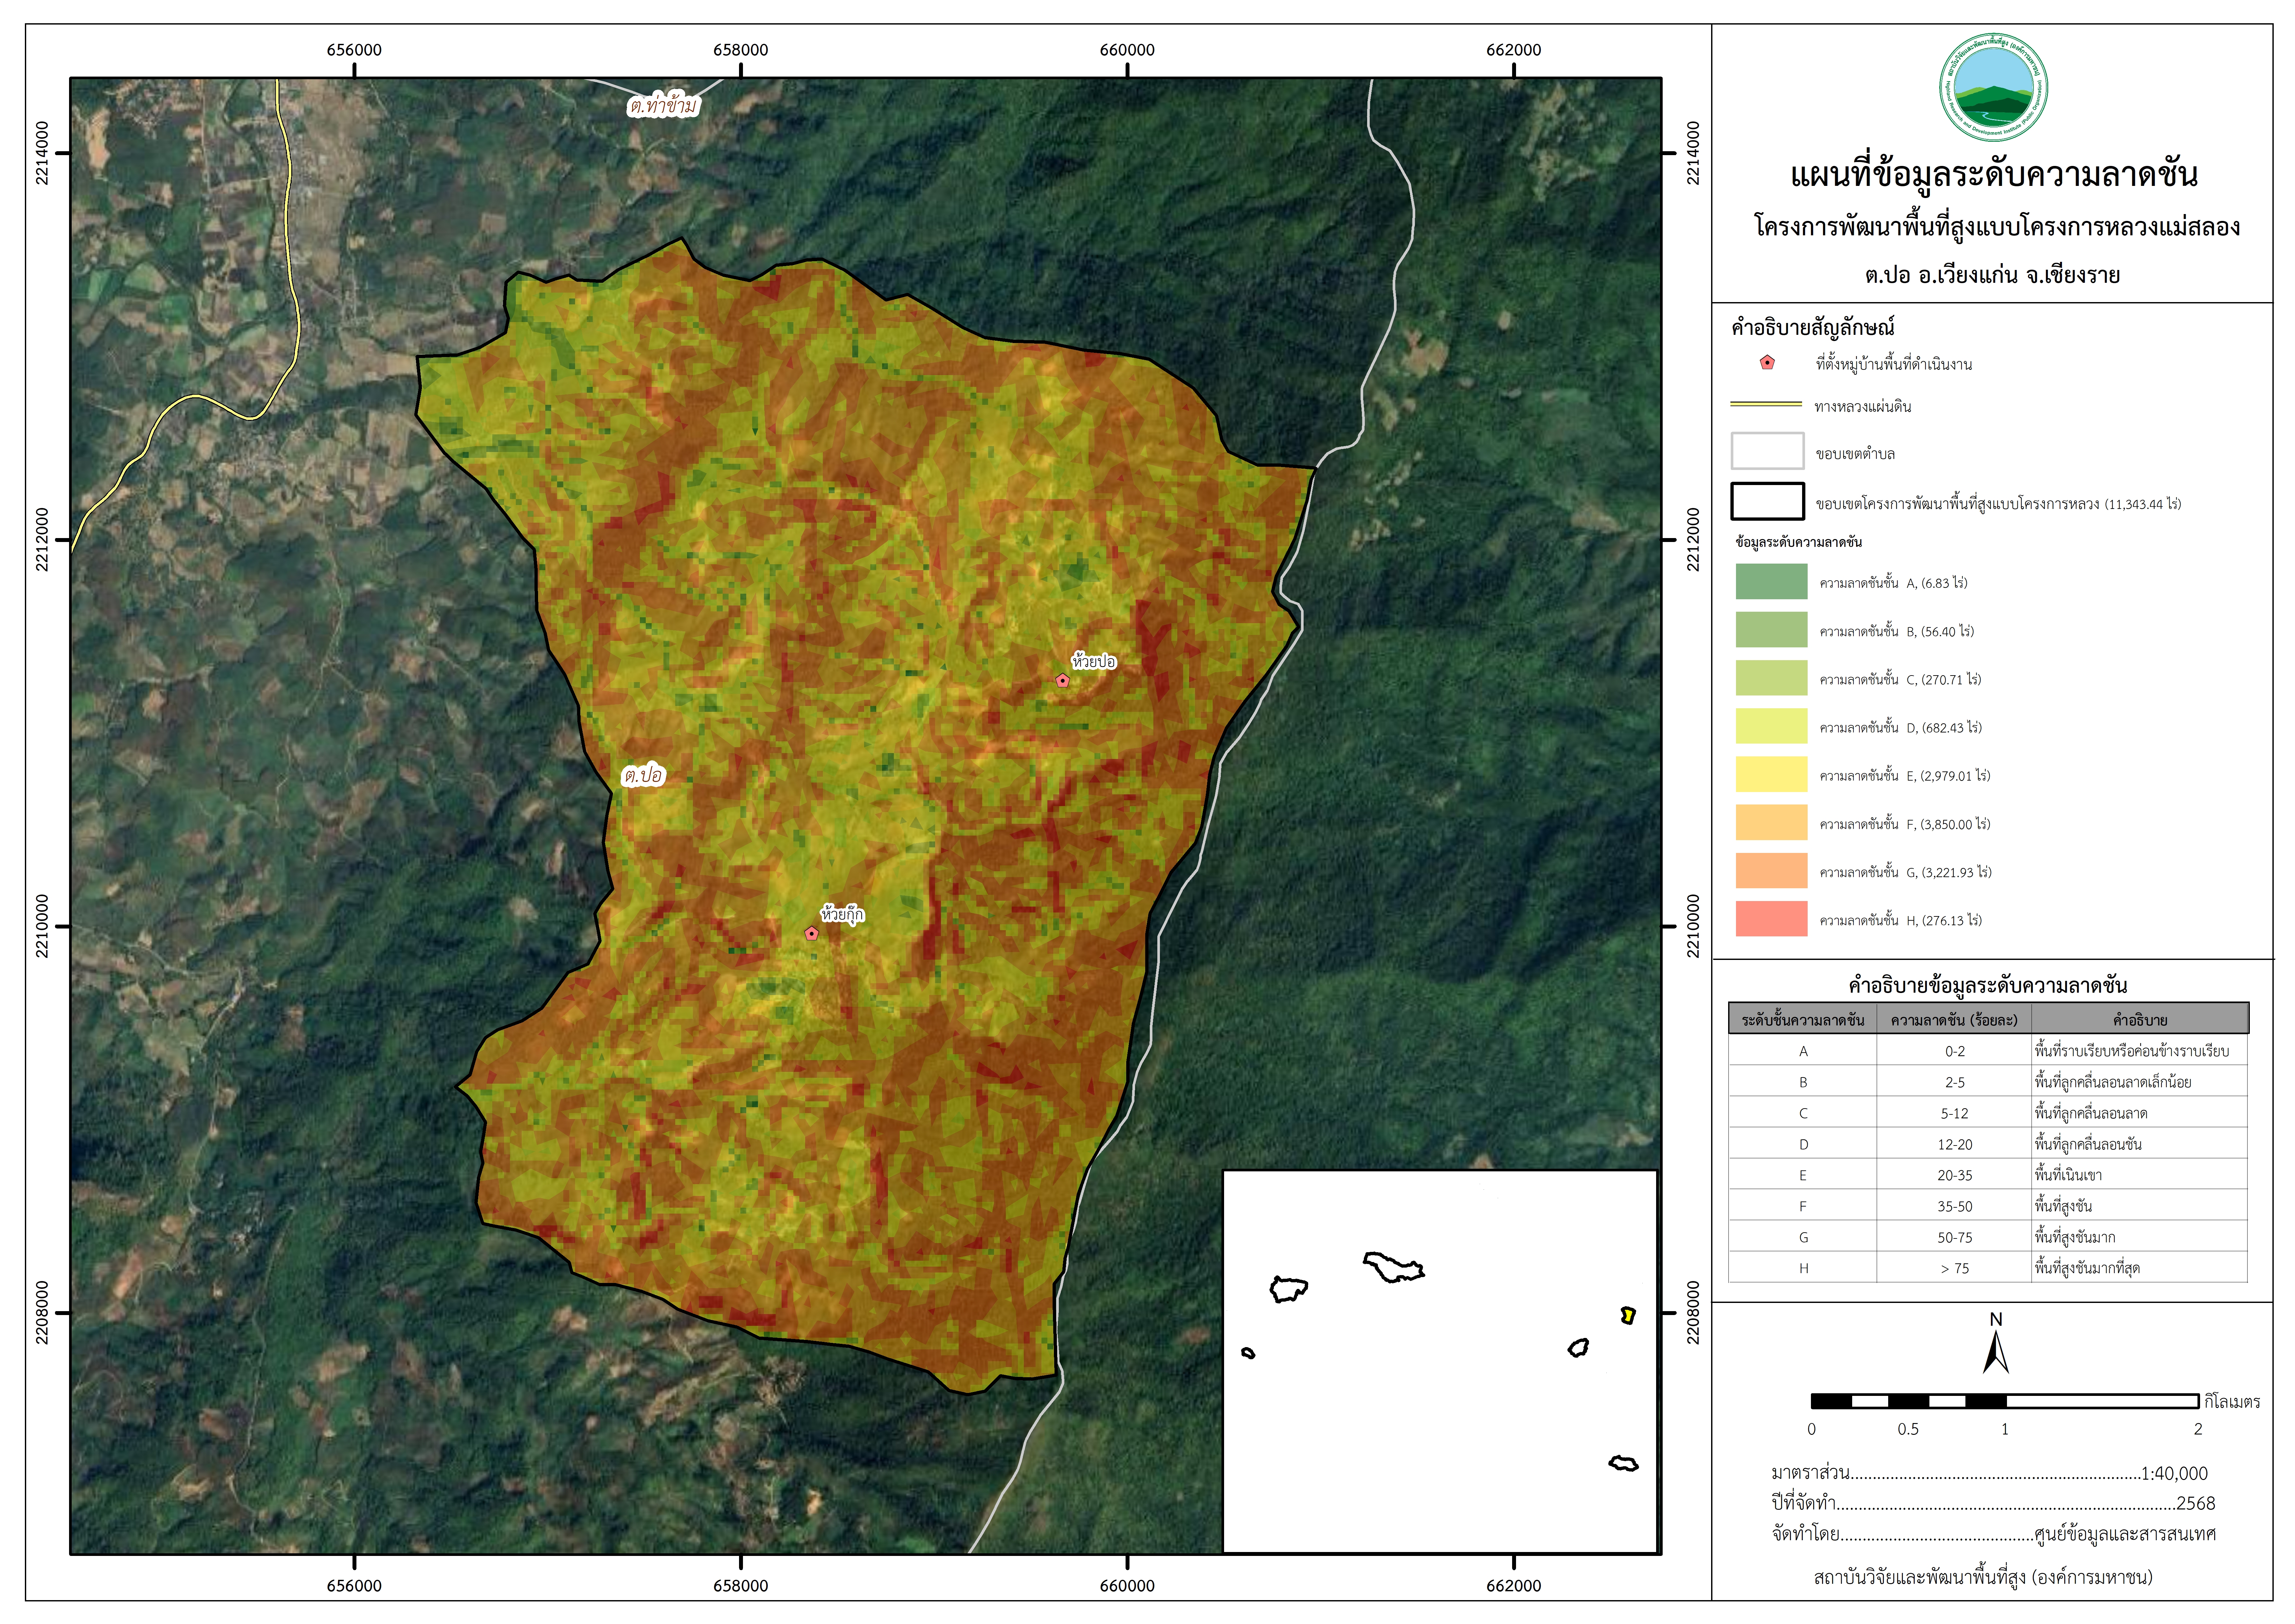The image size is (2295, 1624).
Task: Click the table header ความลาดชัน (ร้อยละ)
Action: point(1954,1020)
